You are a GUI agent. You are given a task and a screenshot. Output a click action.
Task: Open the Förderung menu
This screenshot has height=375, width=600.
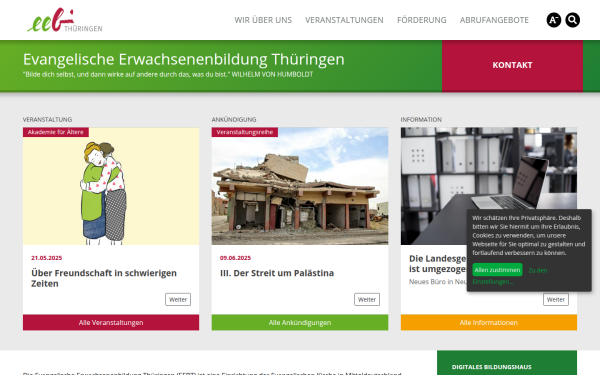tap(422, 20)
